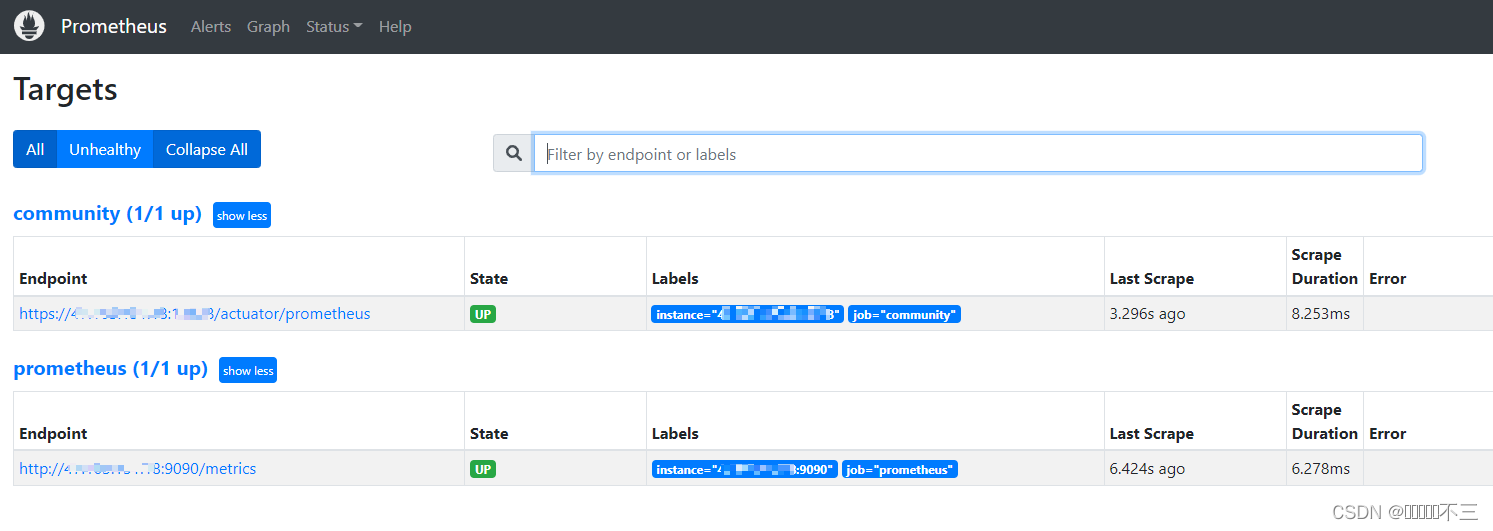Click the job="community" label badge
Screen dimensions: 1493x531
point(904,314)
